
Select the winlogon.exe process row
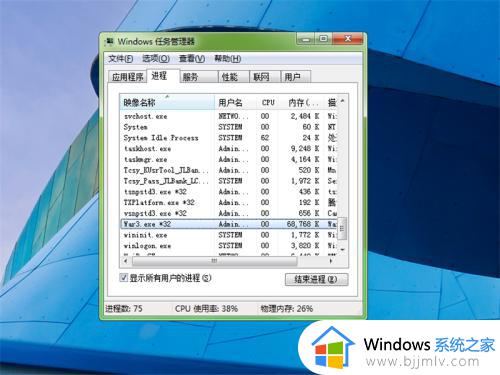click(229, 246)
